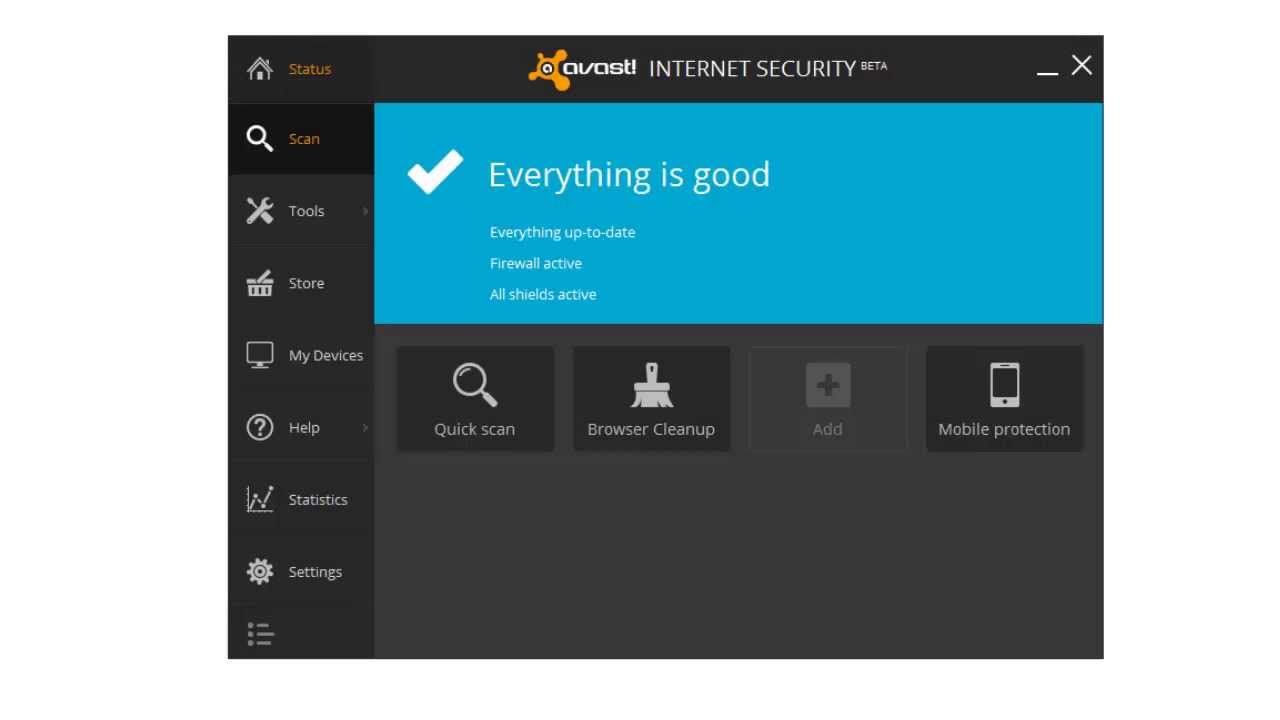Click the white checkmark status icon
The height and width of the screenshot is (720, 1280).
coord(436,172)
